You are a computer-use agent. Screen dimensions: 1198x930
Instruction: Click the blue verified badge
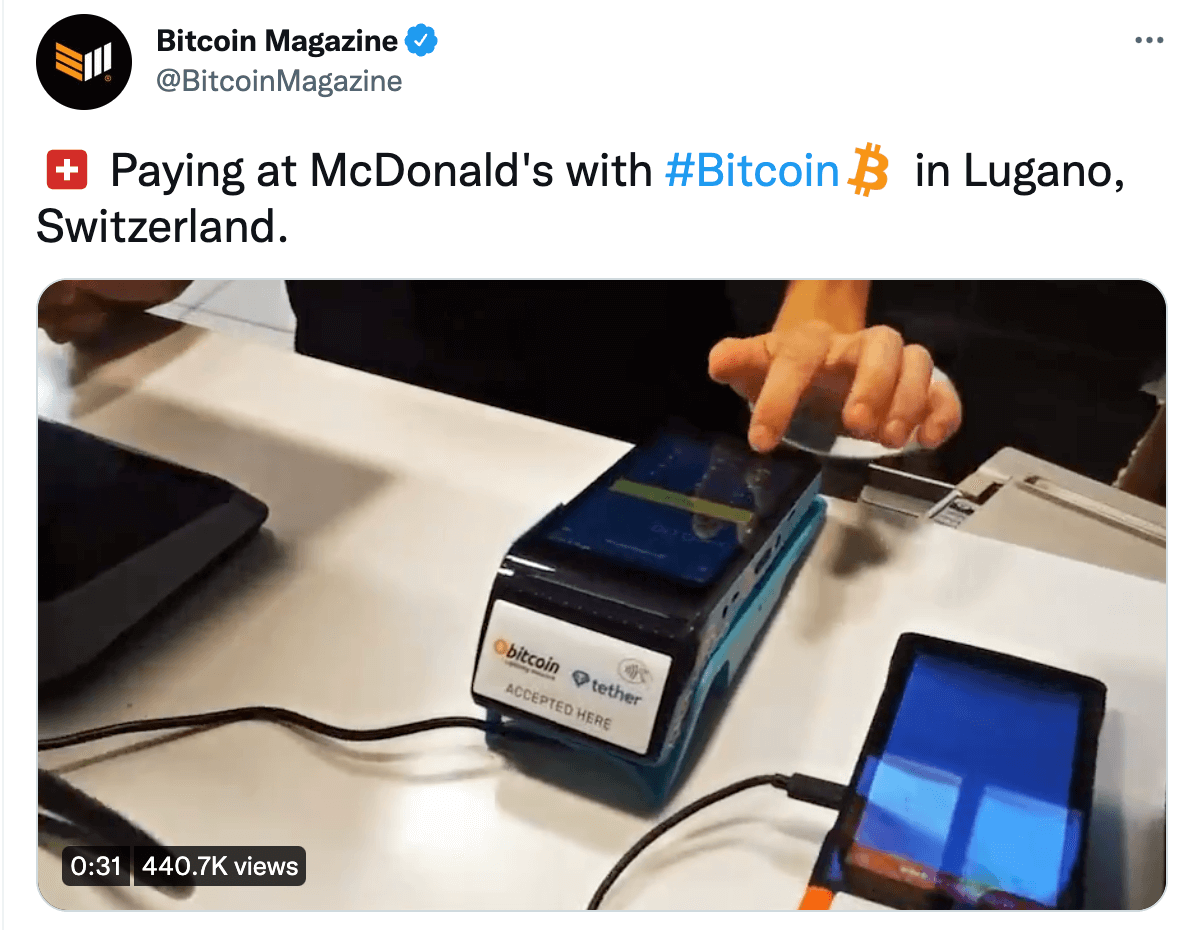point(421,41)
